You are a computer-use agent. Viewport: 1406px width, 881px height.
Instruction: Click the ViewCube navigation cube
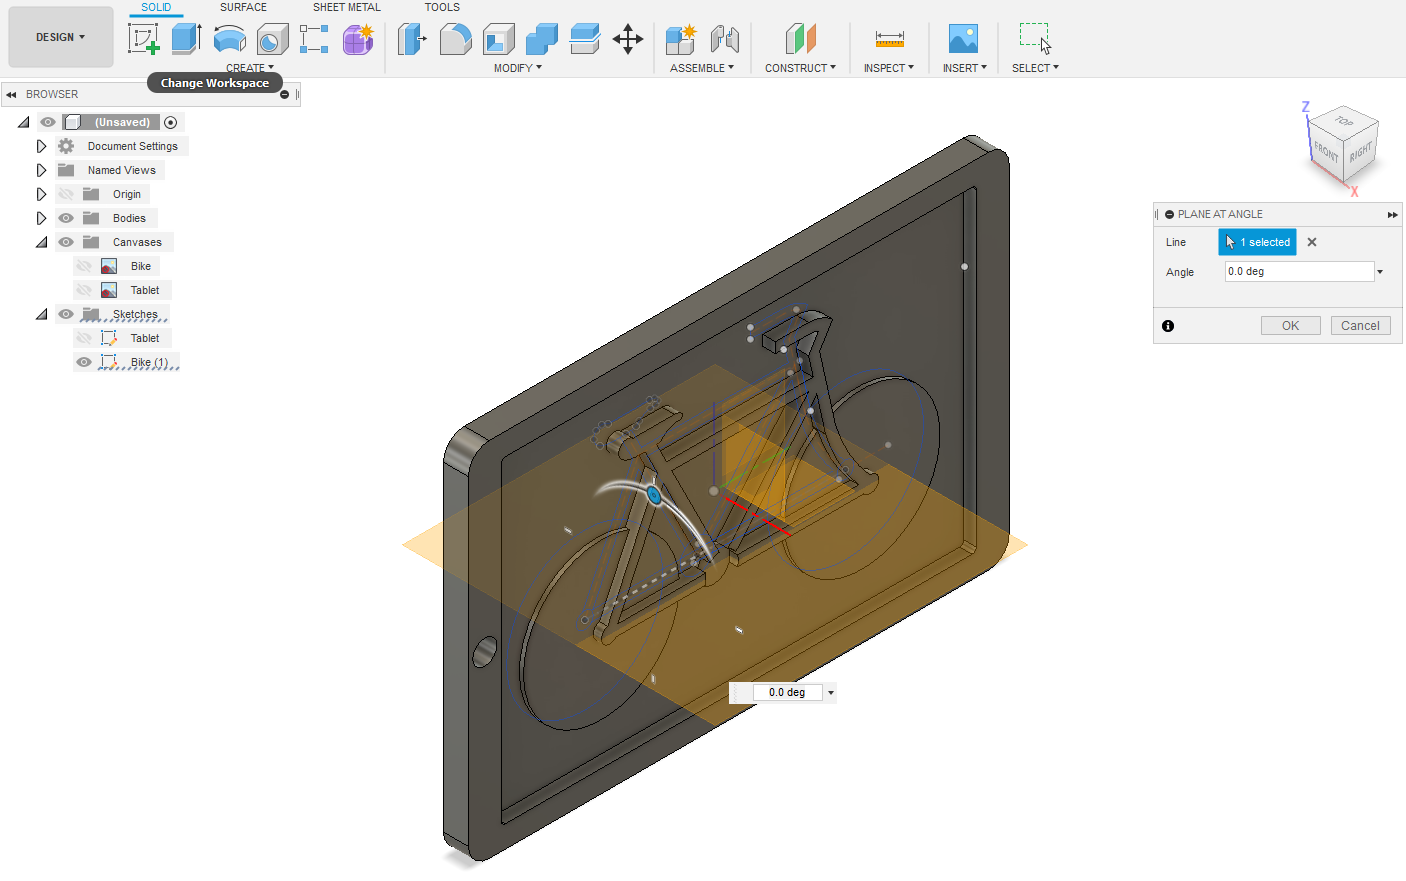coord(1343,145)
